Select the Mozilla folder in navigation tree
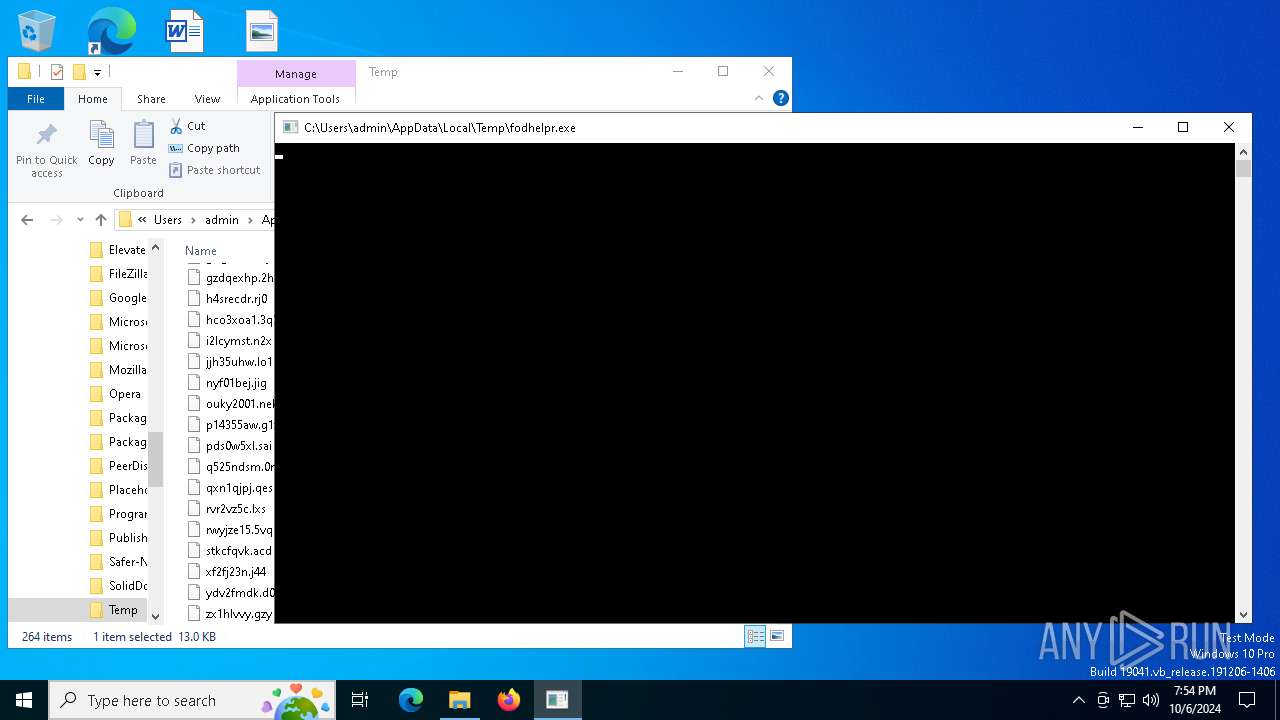This screenshot has width=1280, height=720. coord(127,370)
